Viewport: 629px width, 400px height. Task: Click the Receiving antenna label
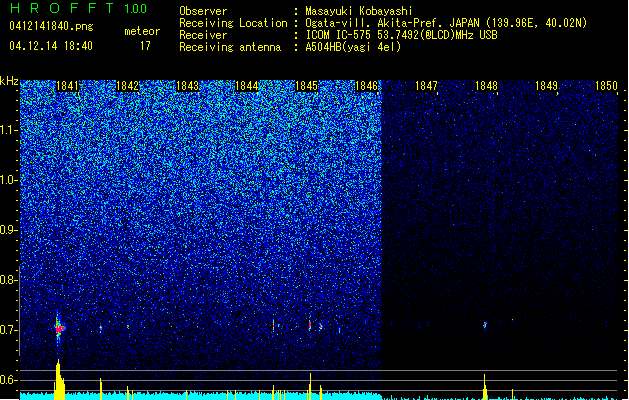click(230, 47)
